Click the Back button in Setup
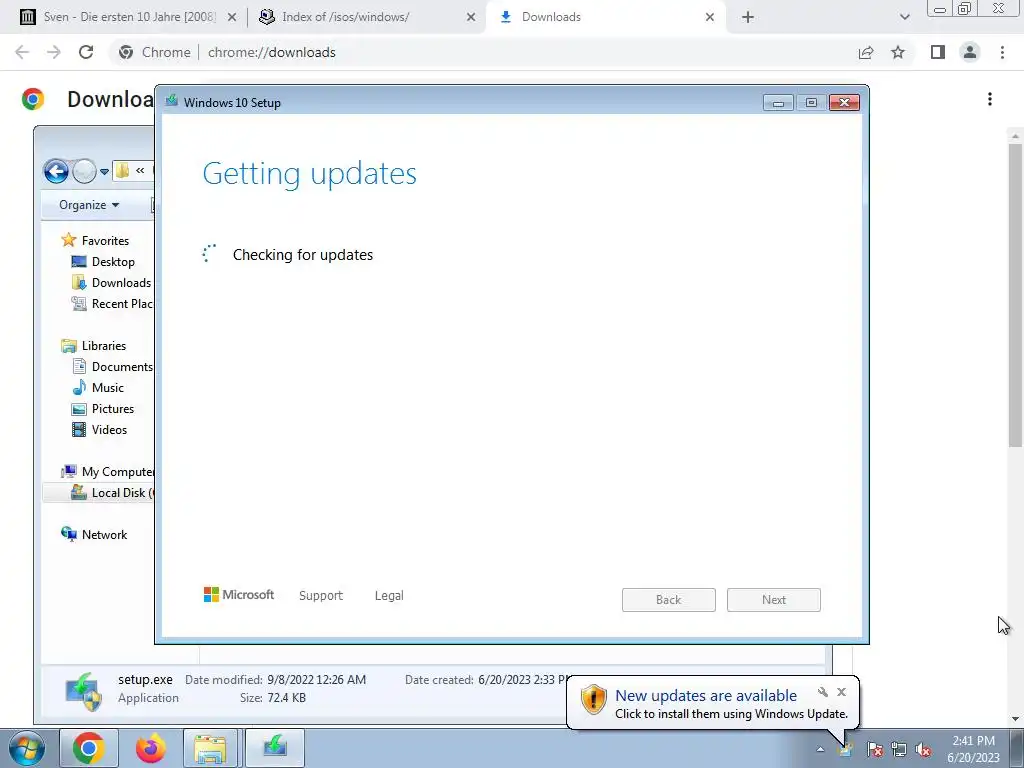The height and width of the screenshot is (768, 1024). click(x=669, y=600)
